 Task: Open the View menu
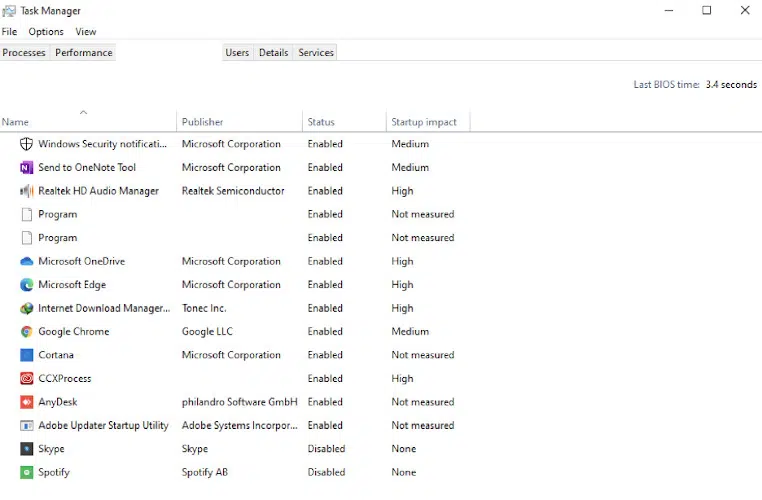(x=86, y=32)
